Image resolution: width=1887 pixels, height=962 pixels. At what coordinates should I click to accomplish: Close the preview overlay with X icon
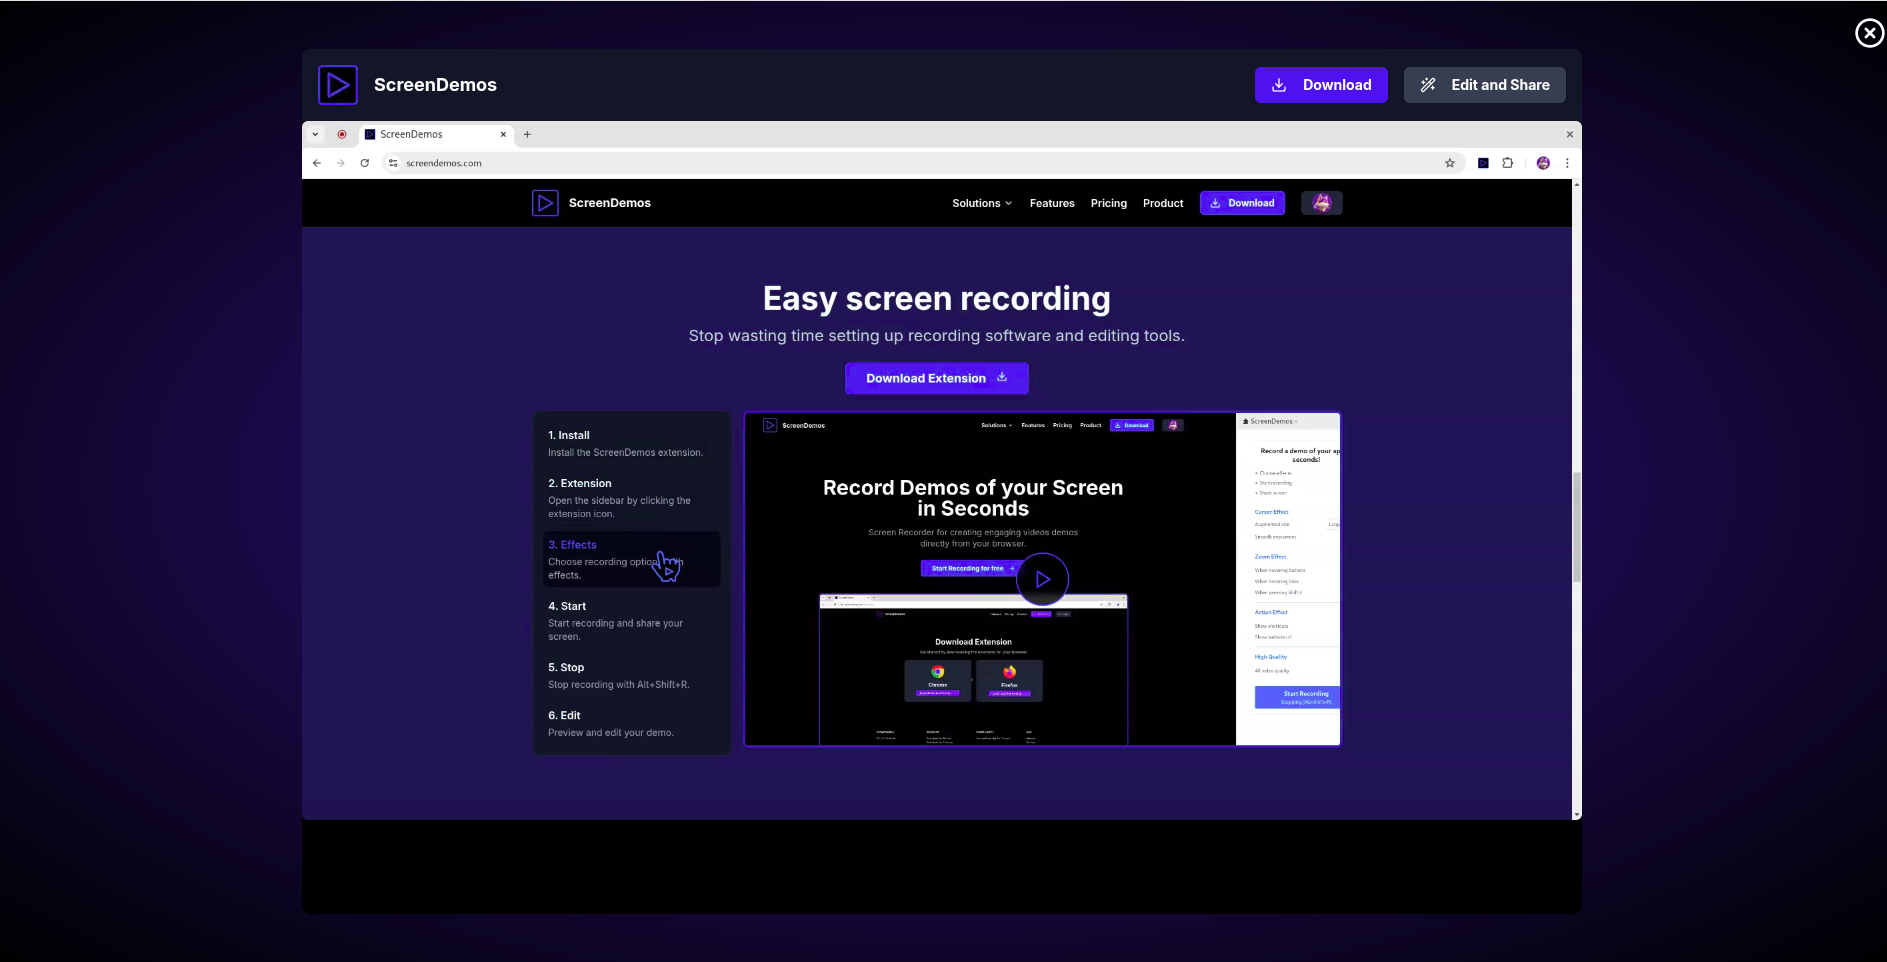pyautogui.click(x=1869, y=33)
